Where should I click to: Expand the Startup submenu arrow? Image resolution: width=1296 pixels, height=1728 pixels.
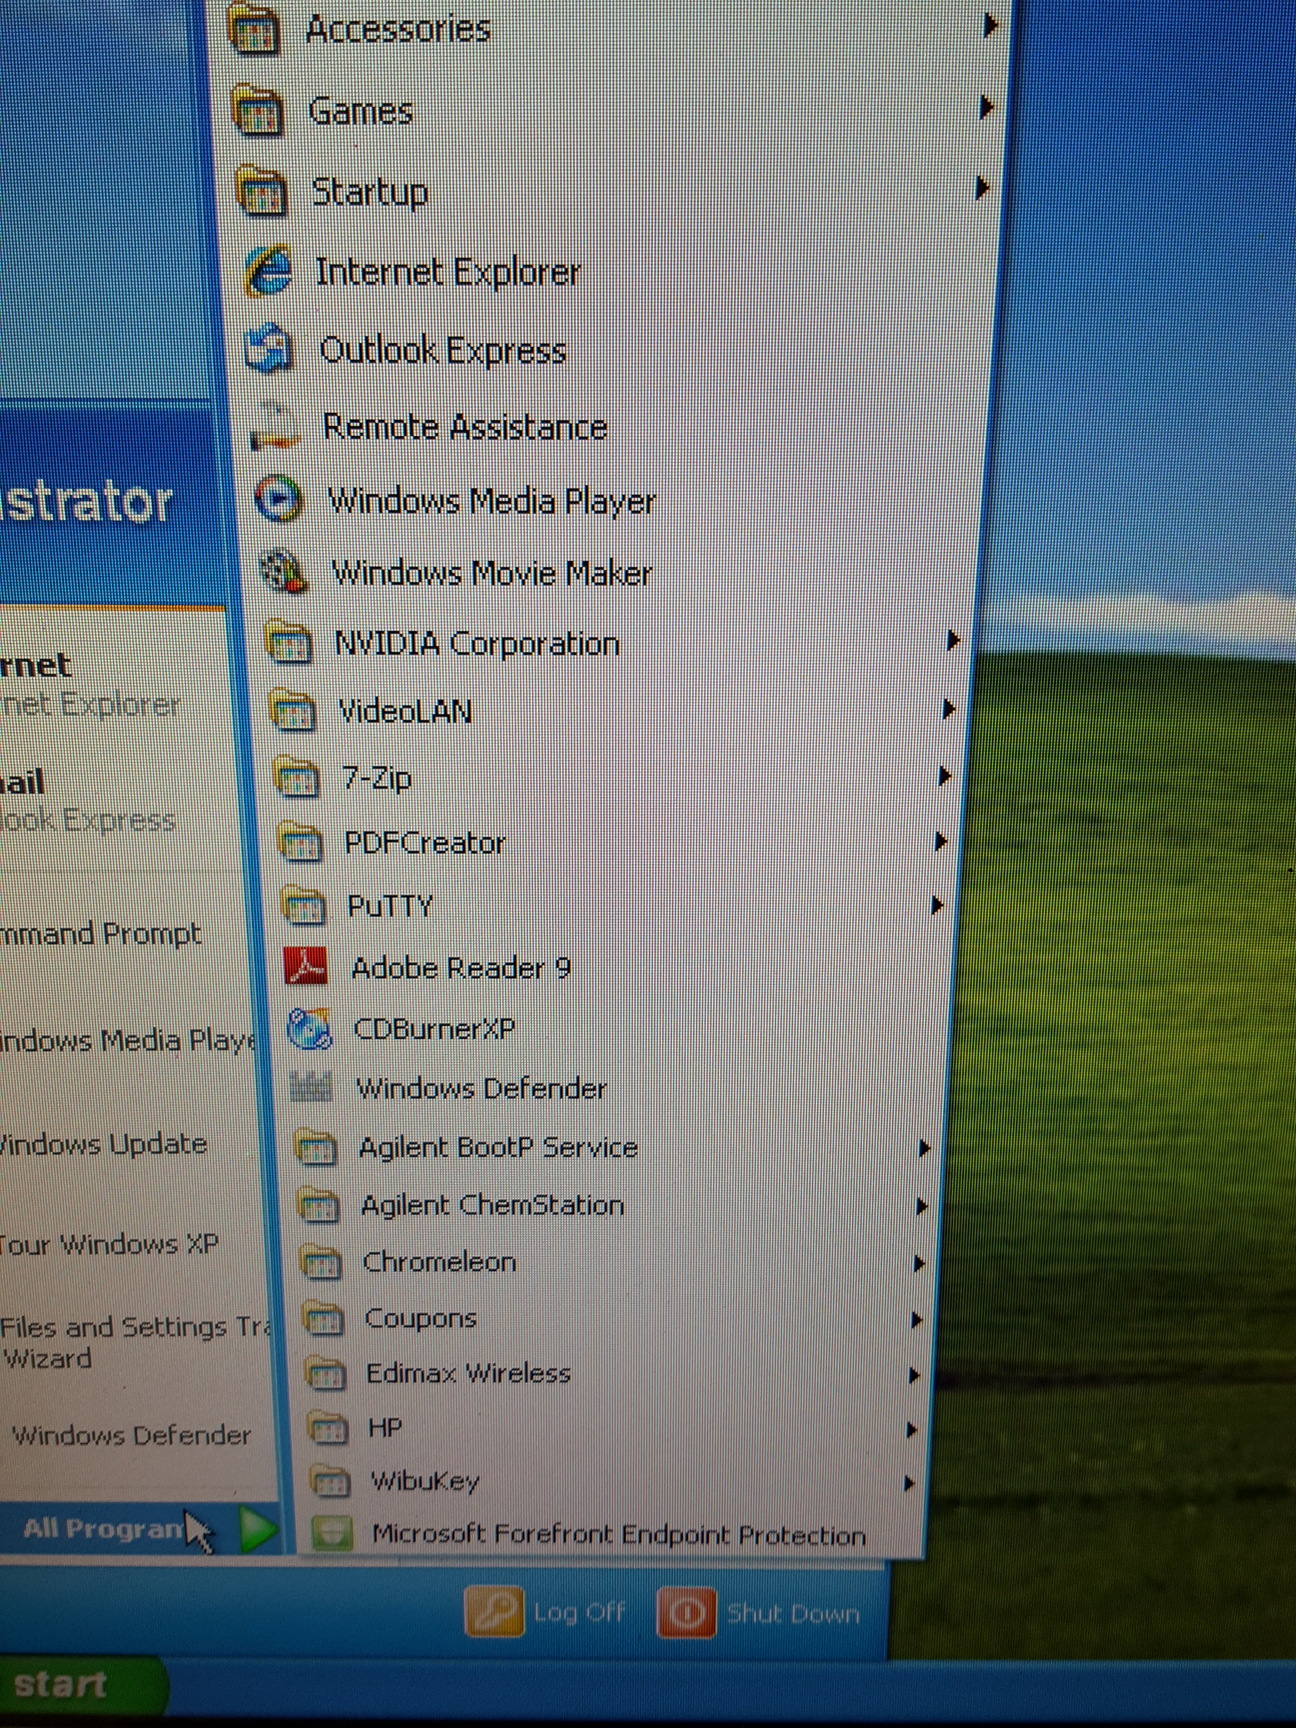tap(982, 187)
